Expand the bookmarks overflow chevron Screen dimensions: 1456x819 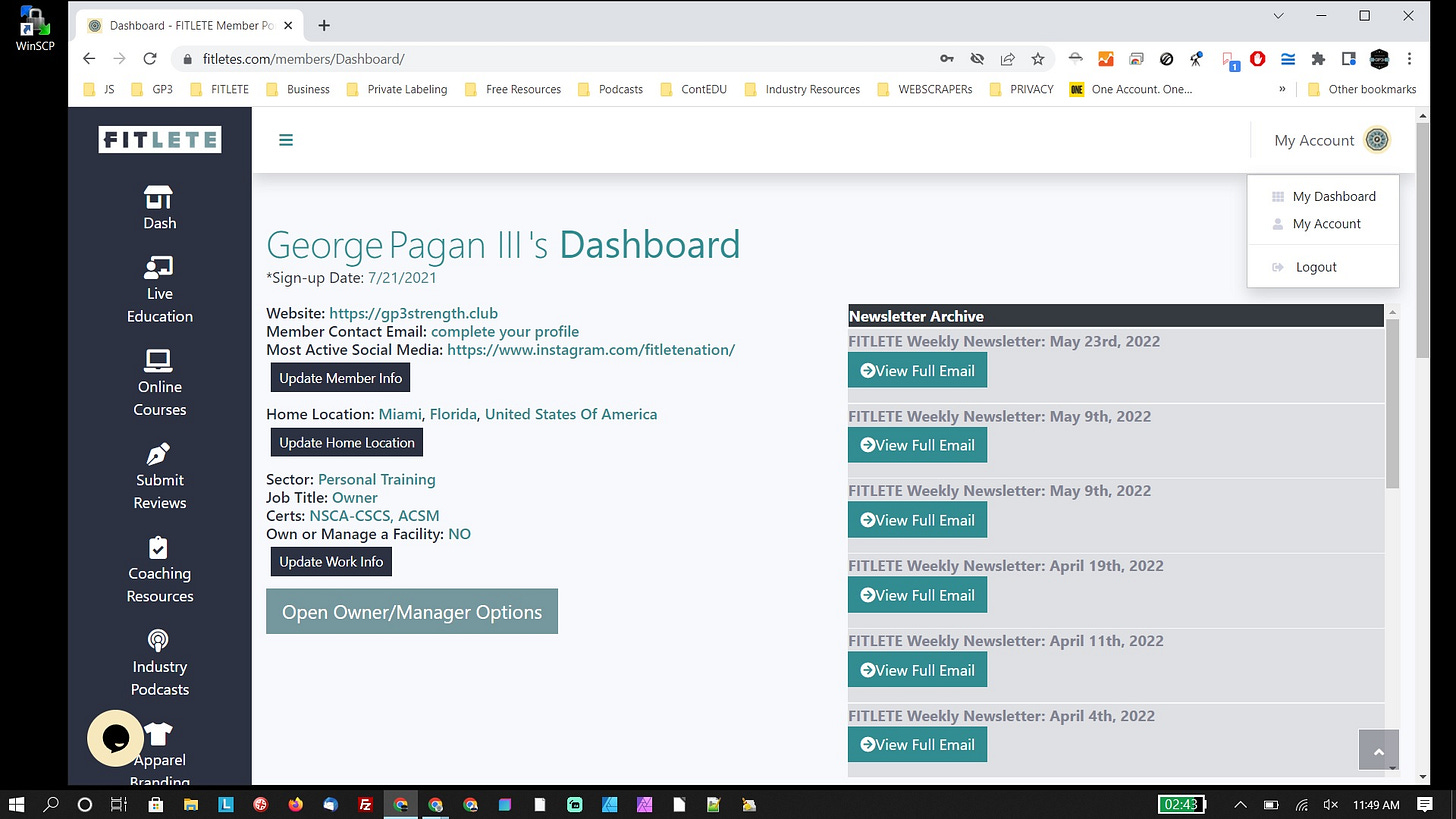1282,89
